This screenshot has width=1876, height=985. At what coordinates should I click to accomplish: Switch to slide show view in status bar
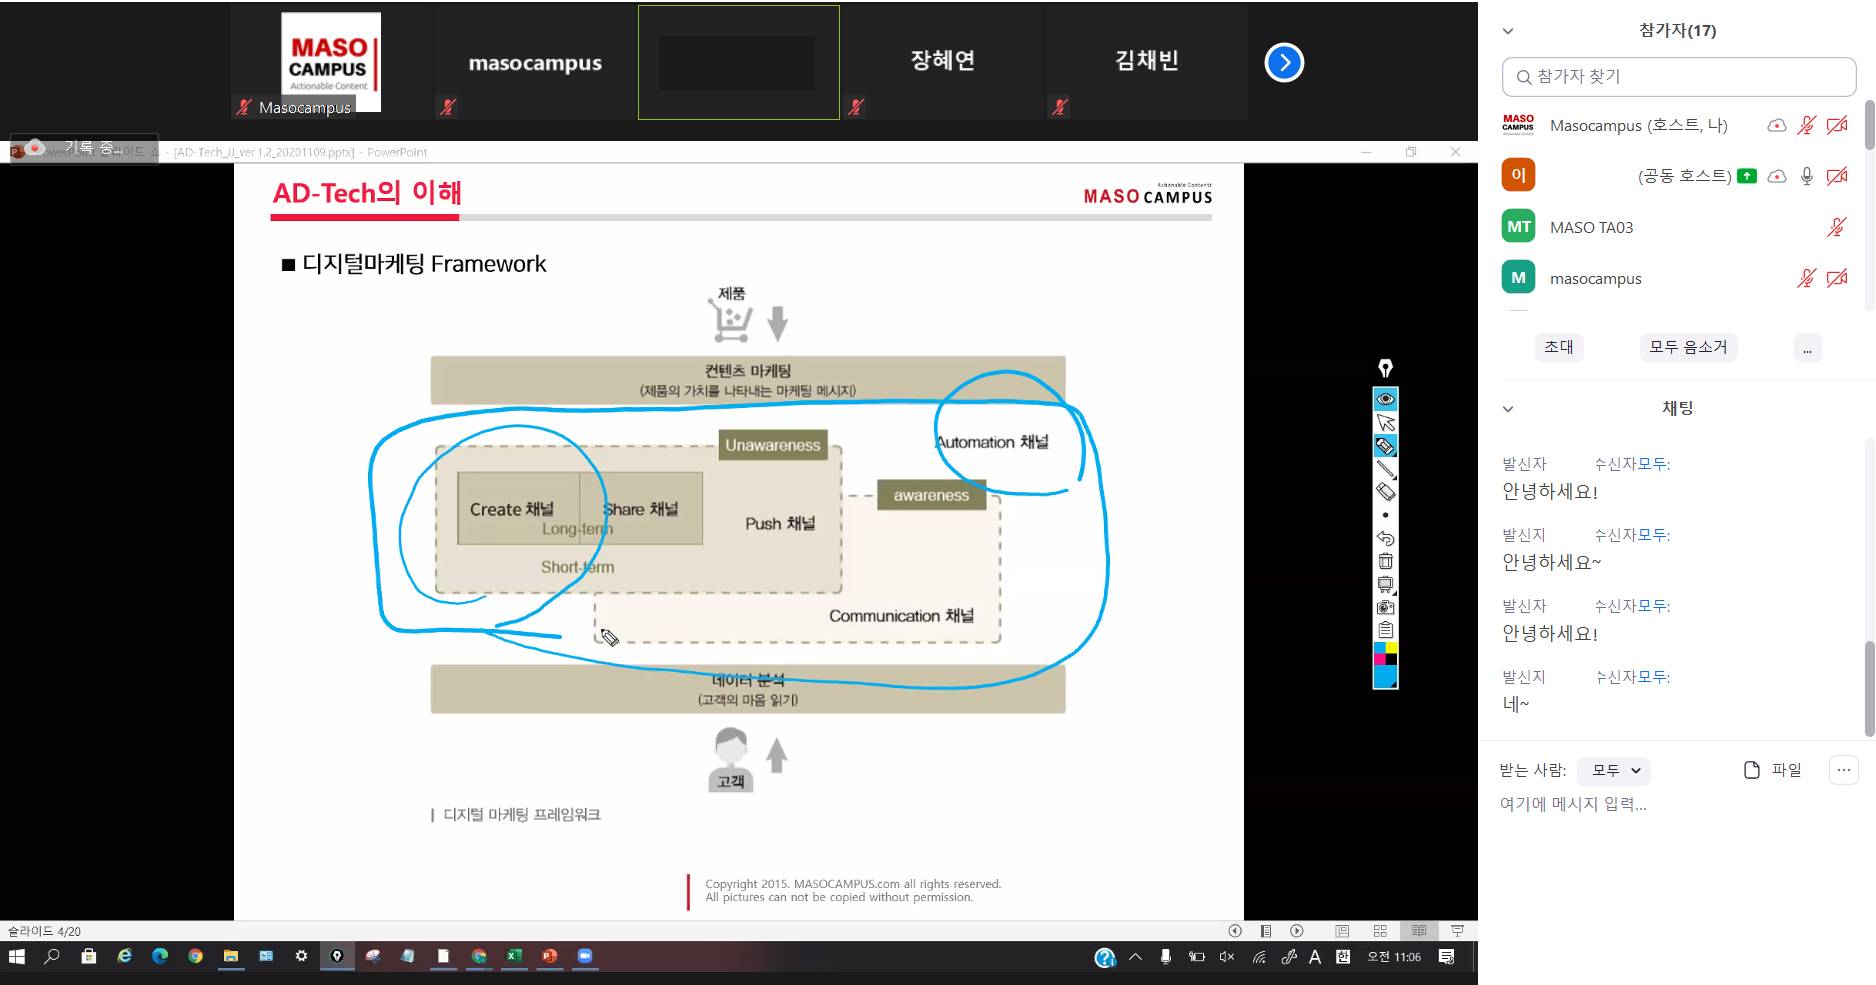(1457, 931)
